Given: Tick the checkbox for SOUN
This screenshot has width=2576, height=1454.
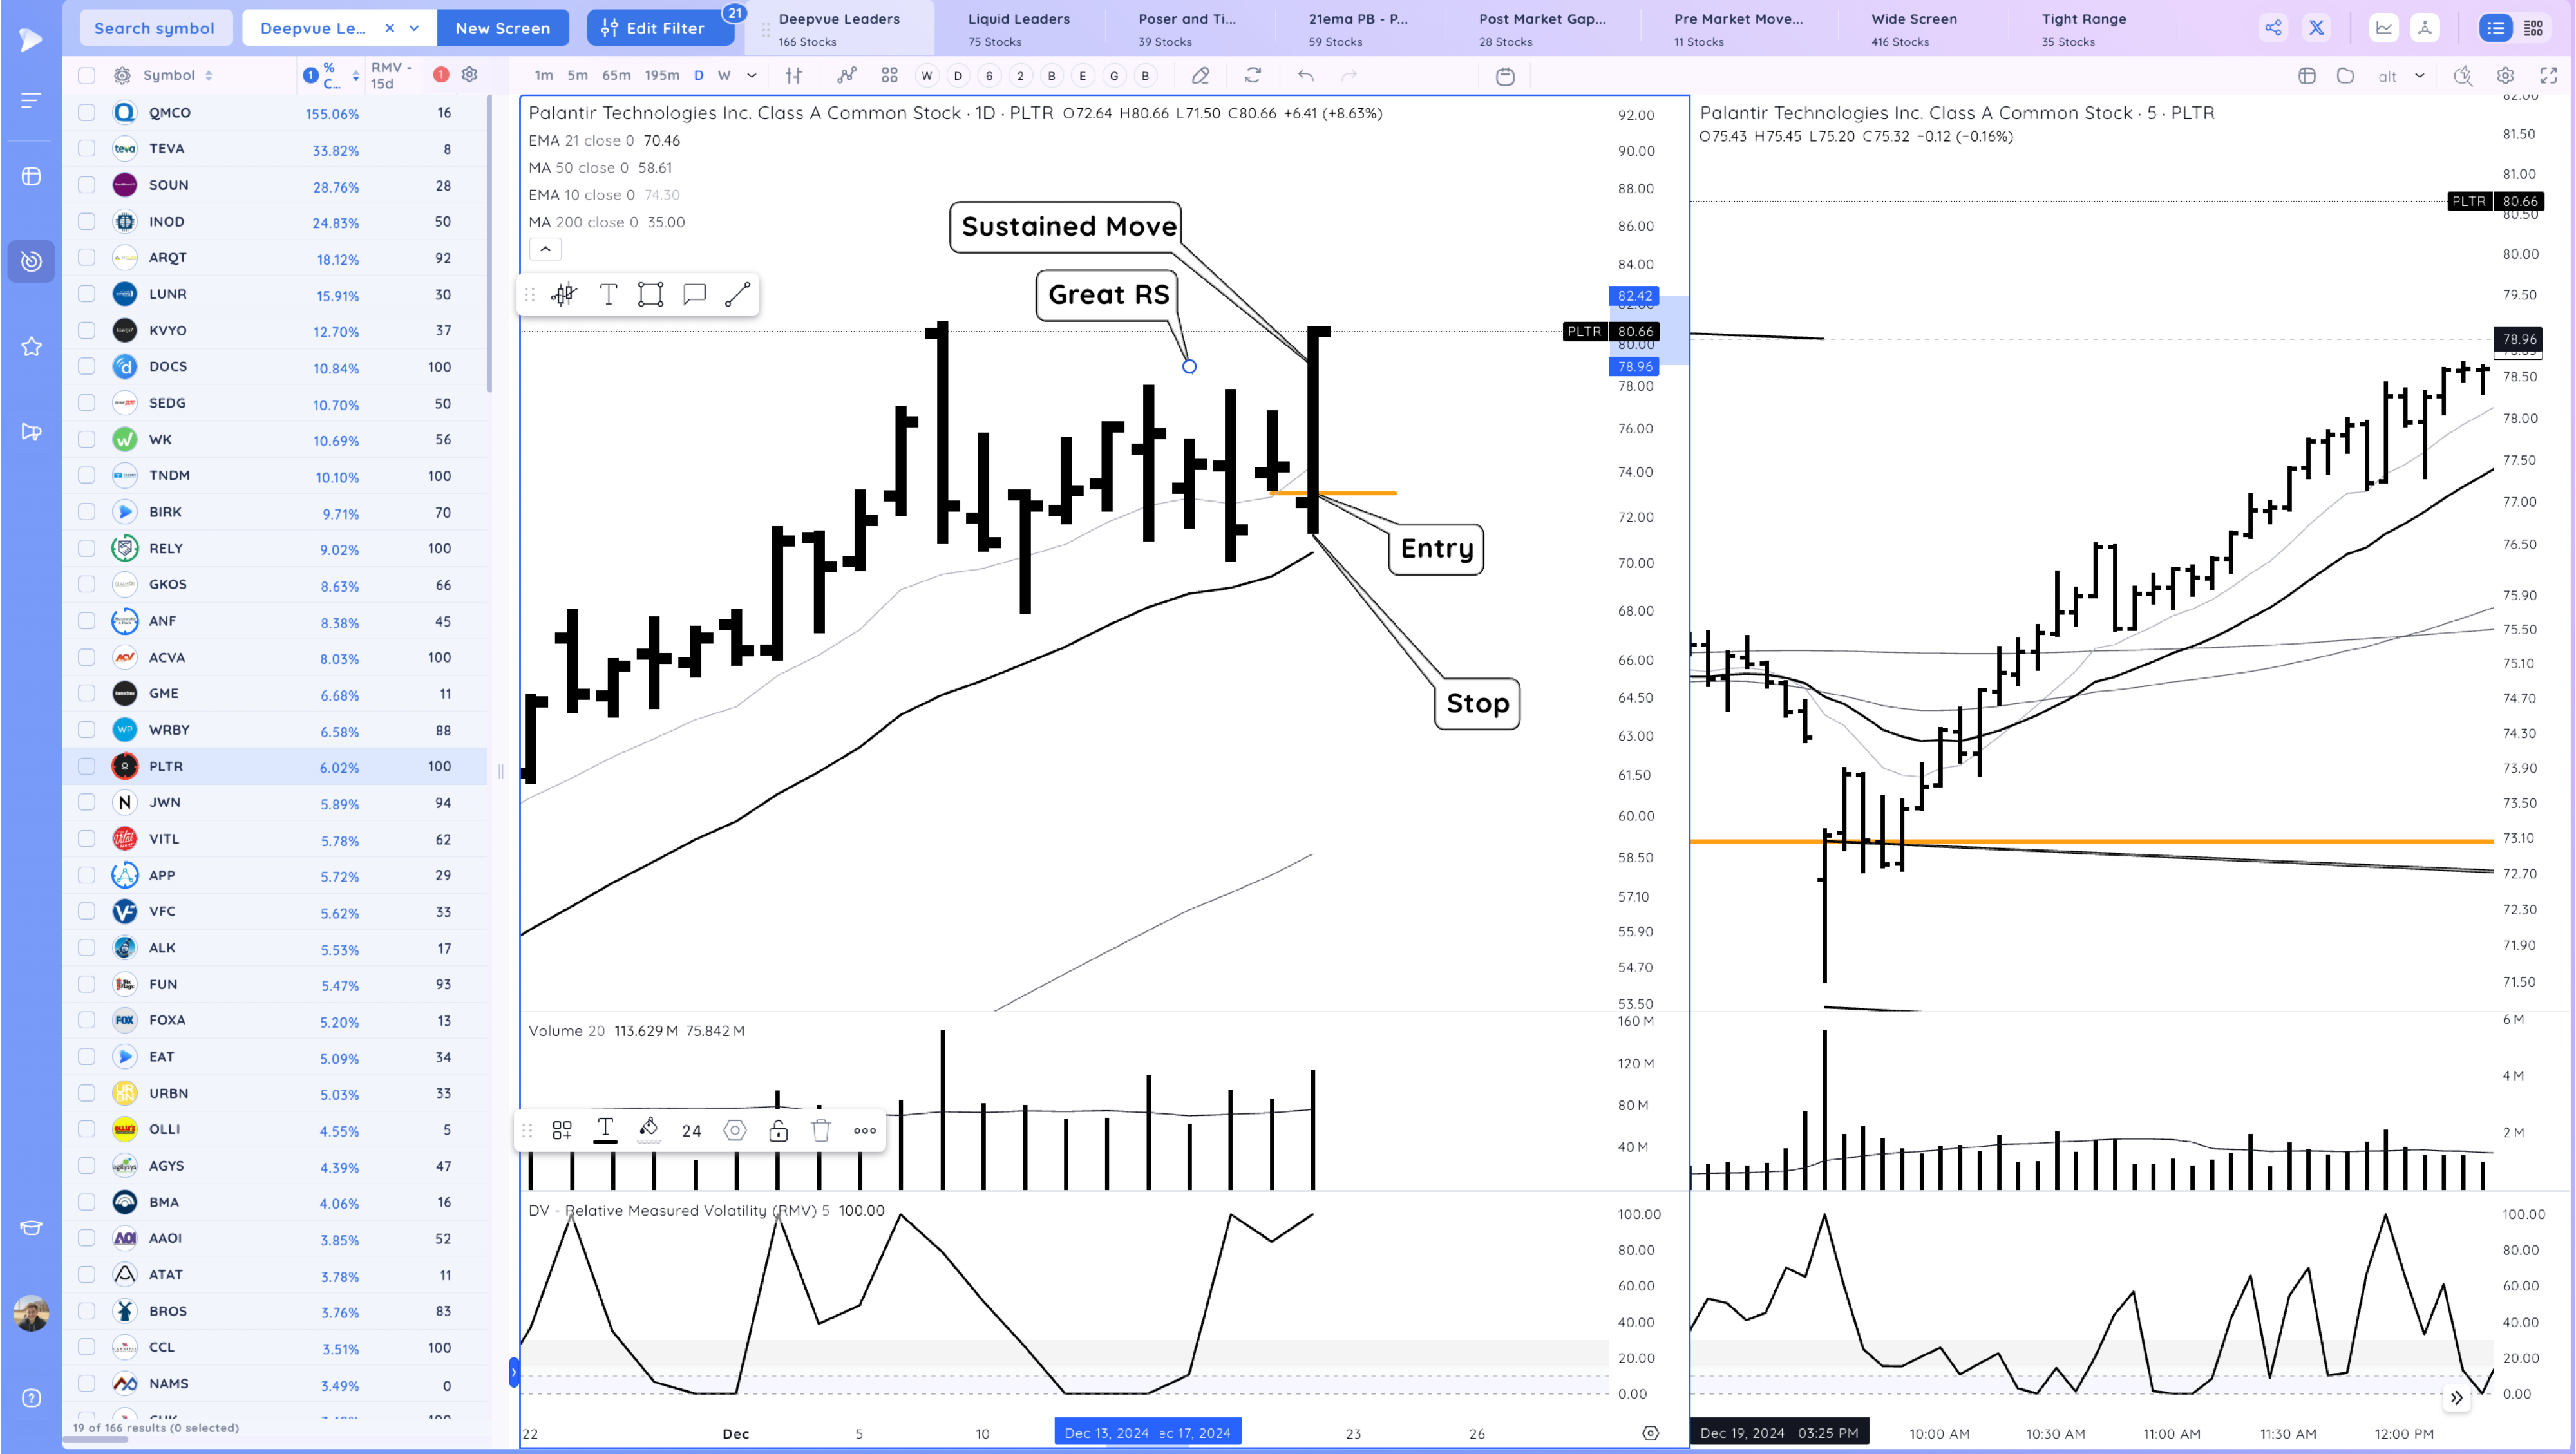Looking at the screenshot, I should click(x=87, y=185).
